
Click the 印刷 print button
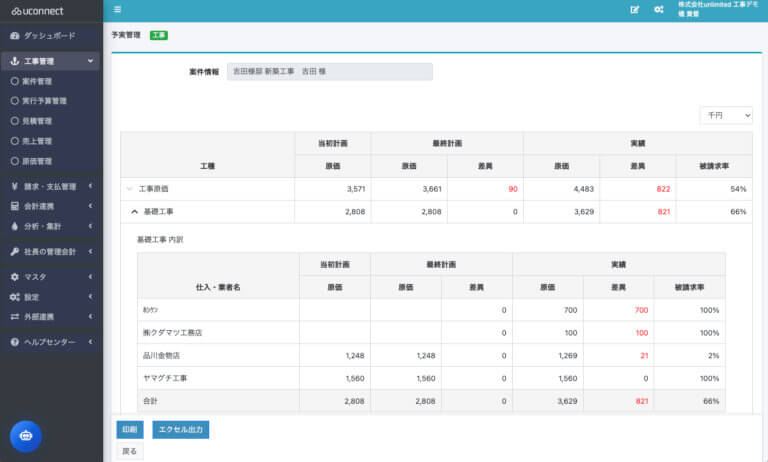pyautogui.click(x=130, y=430)
